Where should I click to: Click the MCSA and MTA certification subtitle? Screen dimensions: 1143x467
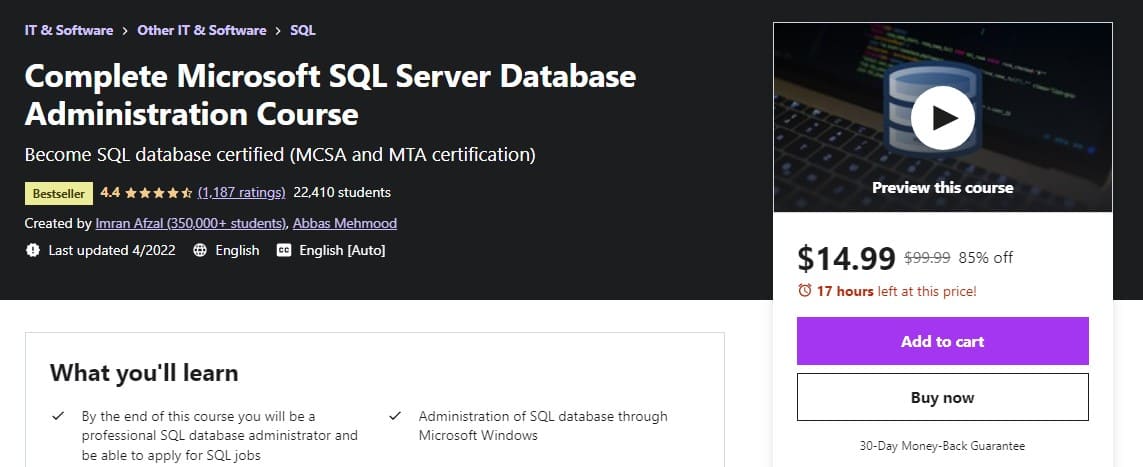click(x=280, y=155)
